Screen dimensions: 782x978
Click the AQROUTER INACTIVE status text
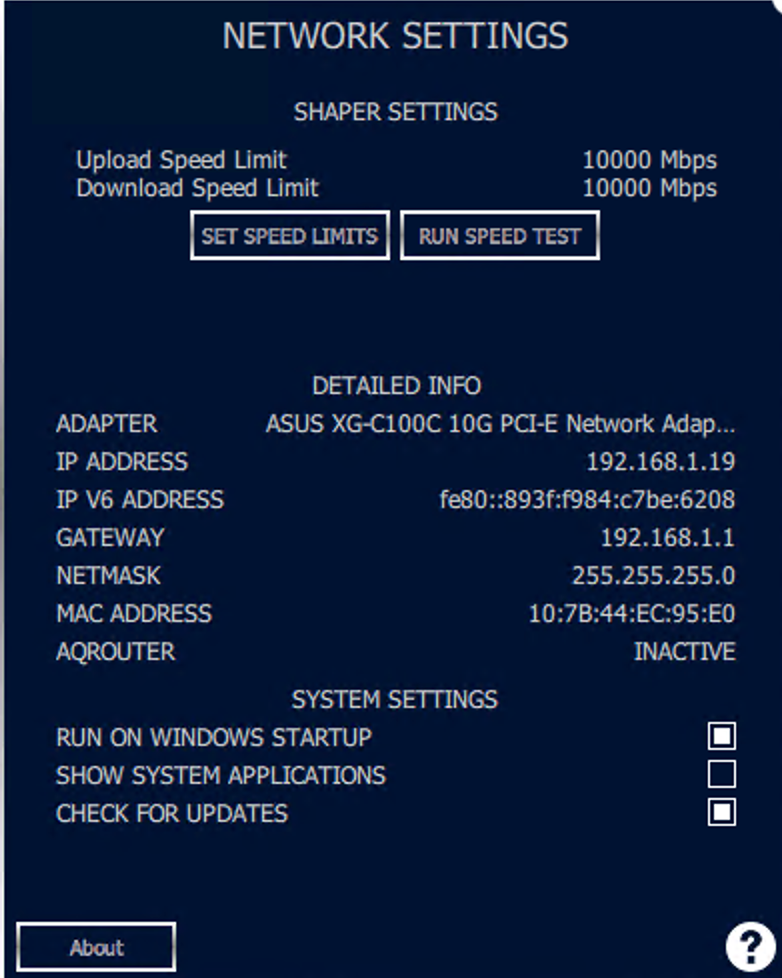coord(684,652)
